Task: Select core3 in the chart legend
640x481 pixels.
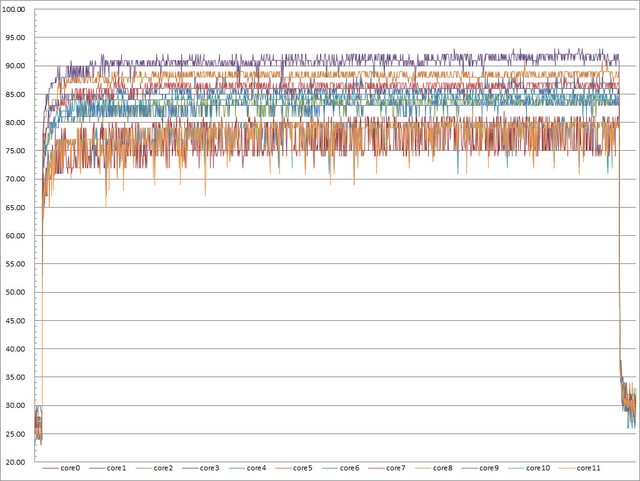Action: (x=210, y=468)
